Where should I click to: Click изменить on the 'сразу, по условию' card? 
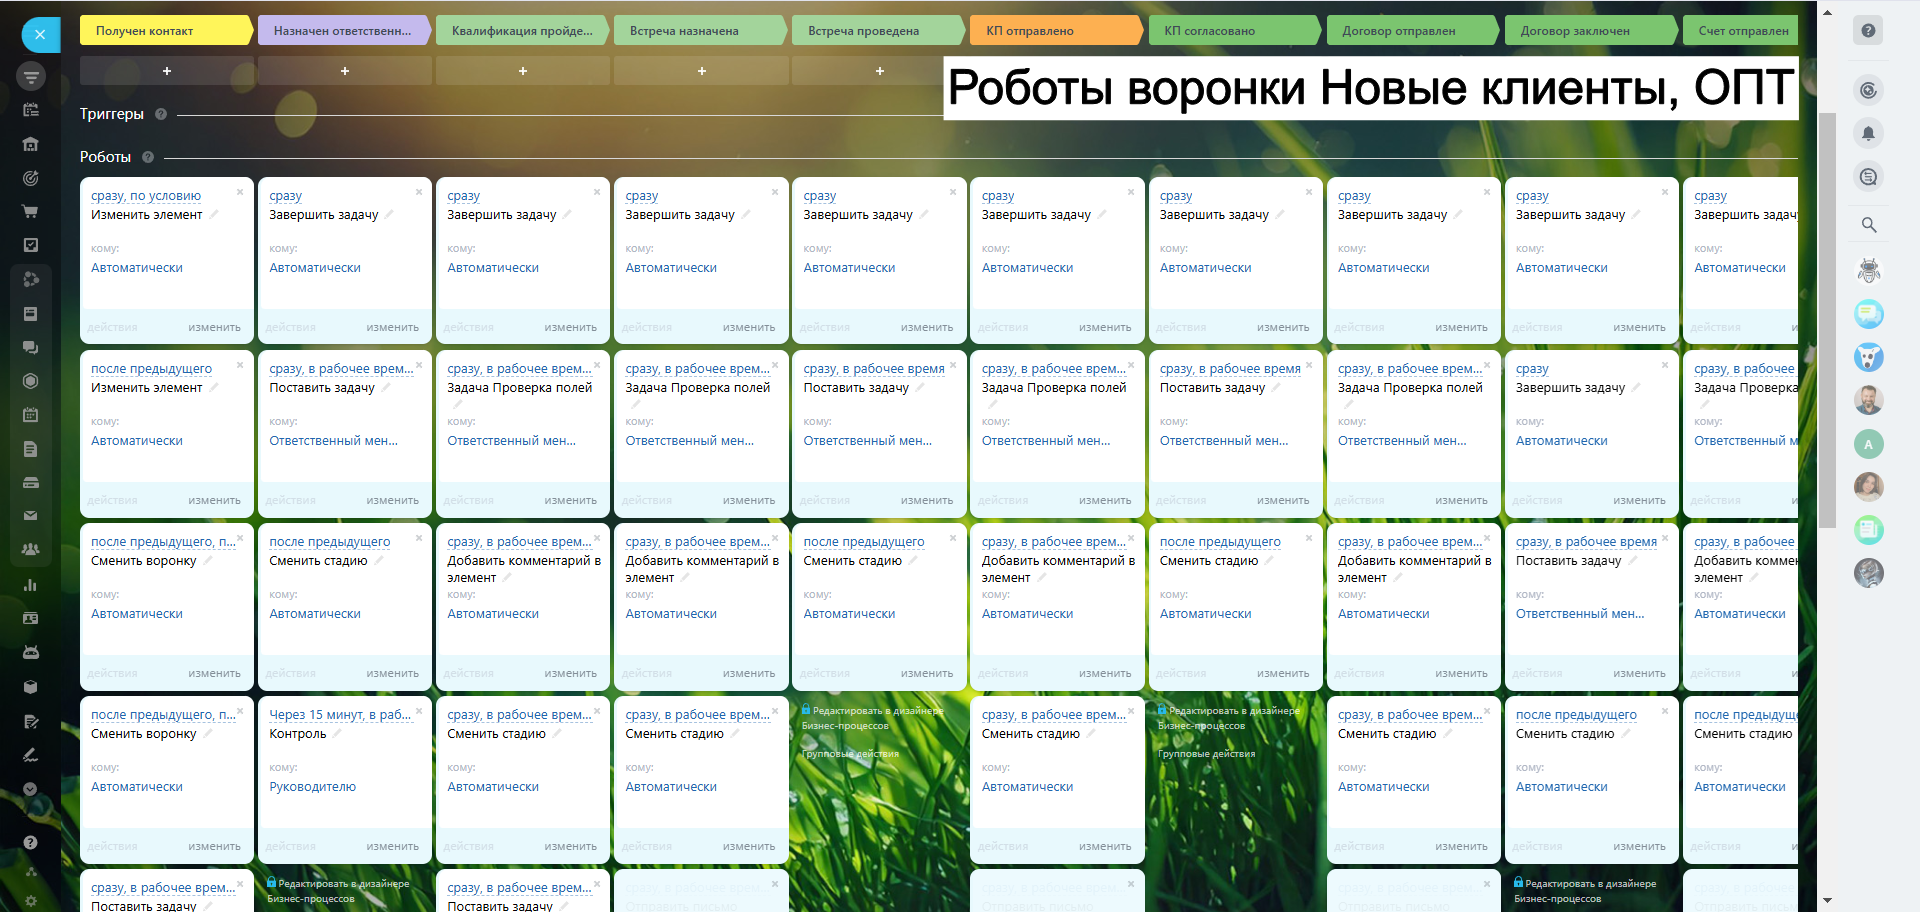click(x=214, y=327)
